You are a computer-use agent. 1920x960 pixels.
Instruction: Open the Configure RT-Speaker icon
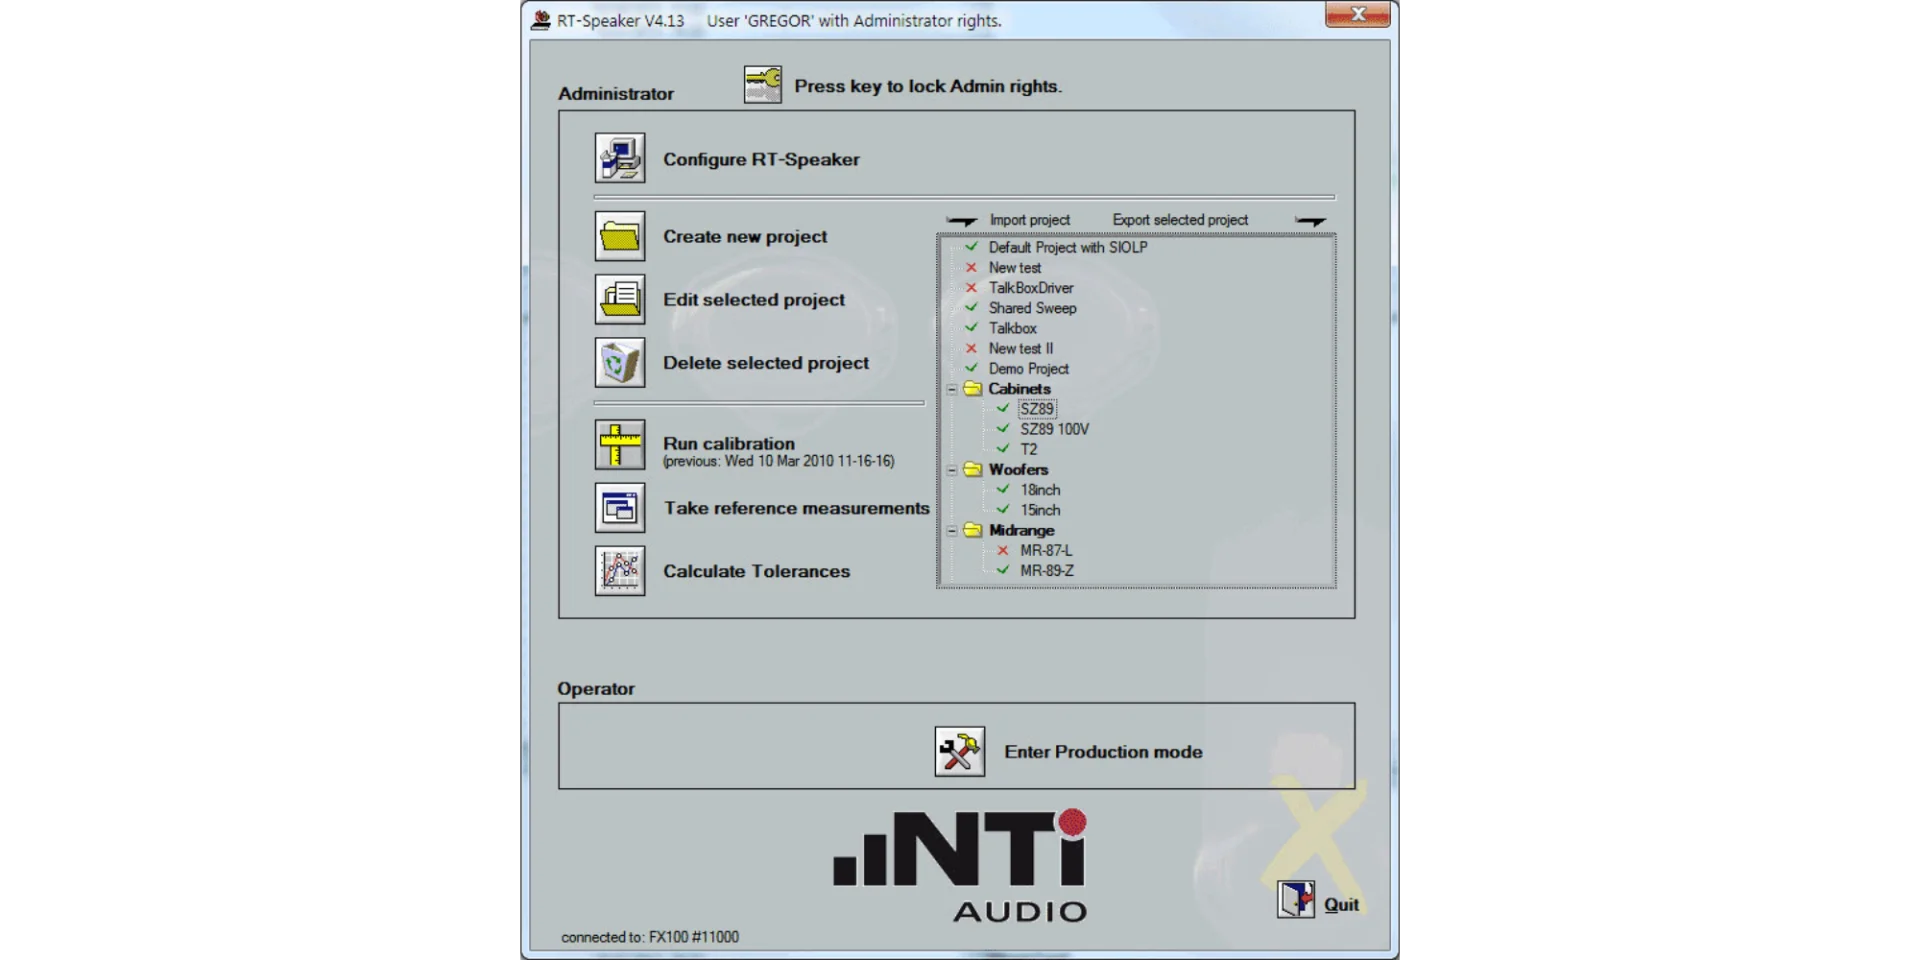pos(619,158)
